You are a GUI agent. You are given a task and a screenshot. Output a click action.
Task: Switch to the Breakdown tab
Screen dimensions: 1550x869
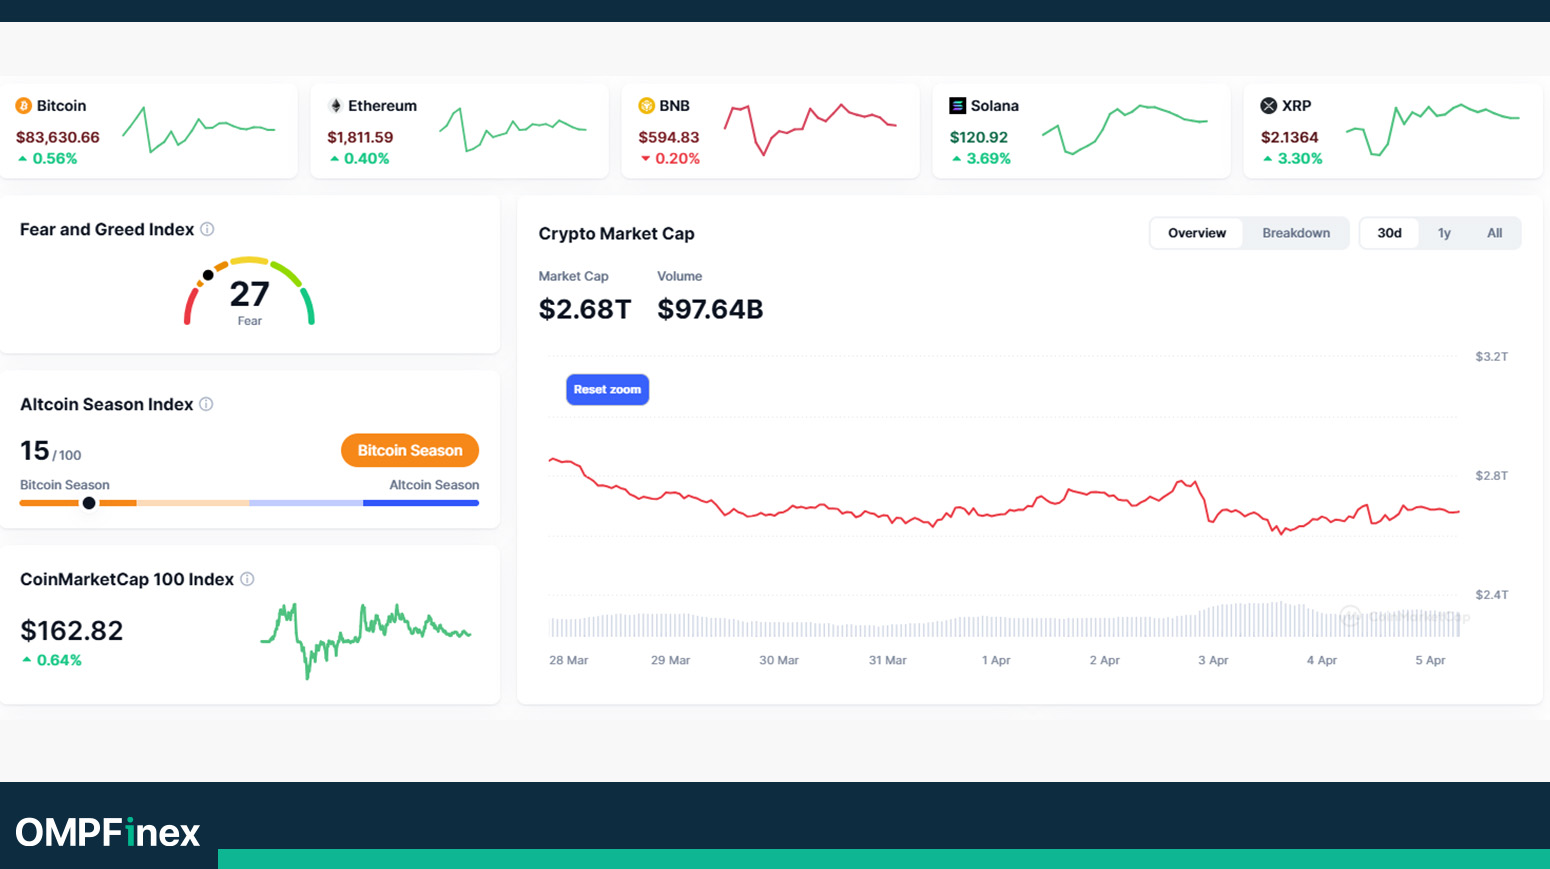click(x=1296, y=233)
